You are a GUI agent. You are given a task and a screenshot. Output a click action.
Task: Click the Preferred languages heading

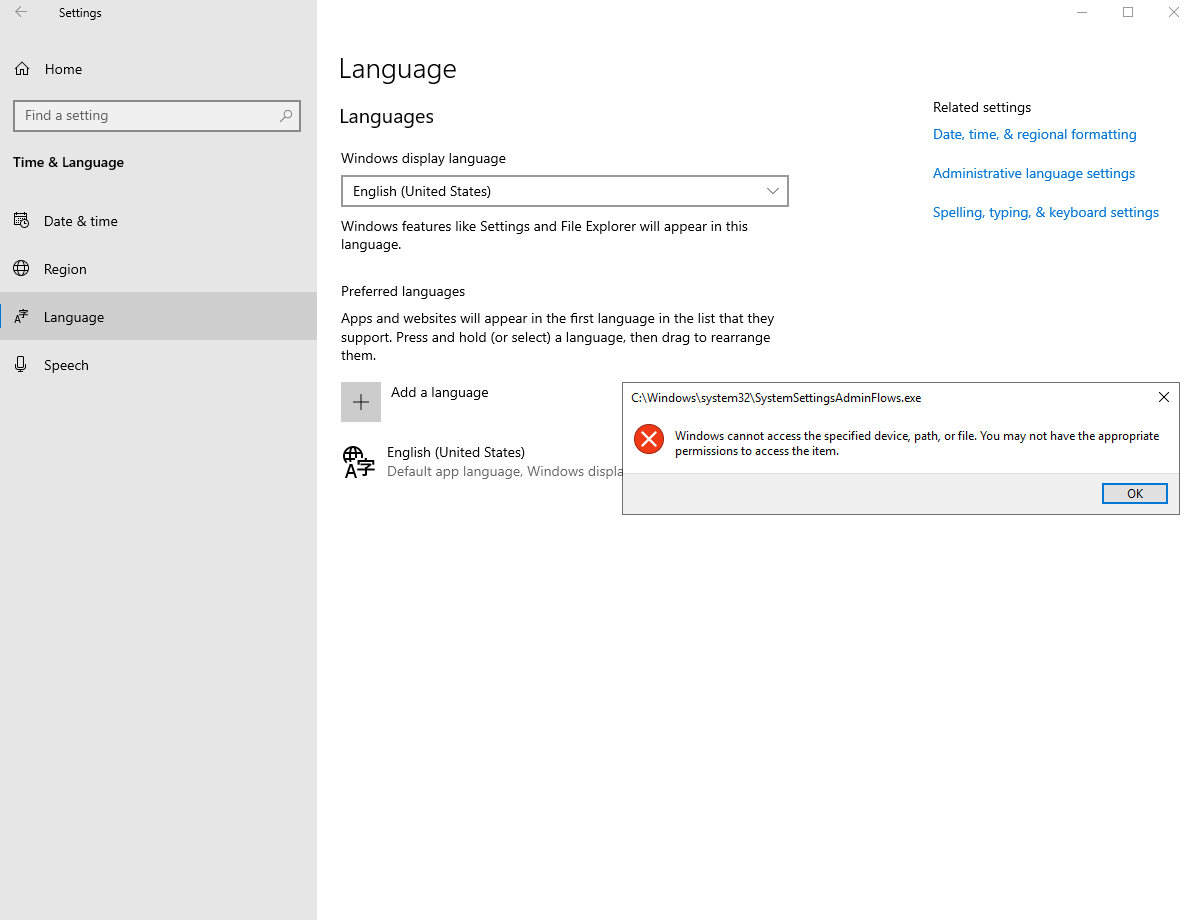coord(403,291)
